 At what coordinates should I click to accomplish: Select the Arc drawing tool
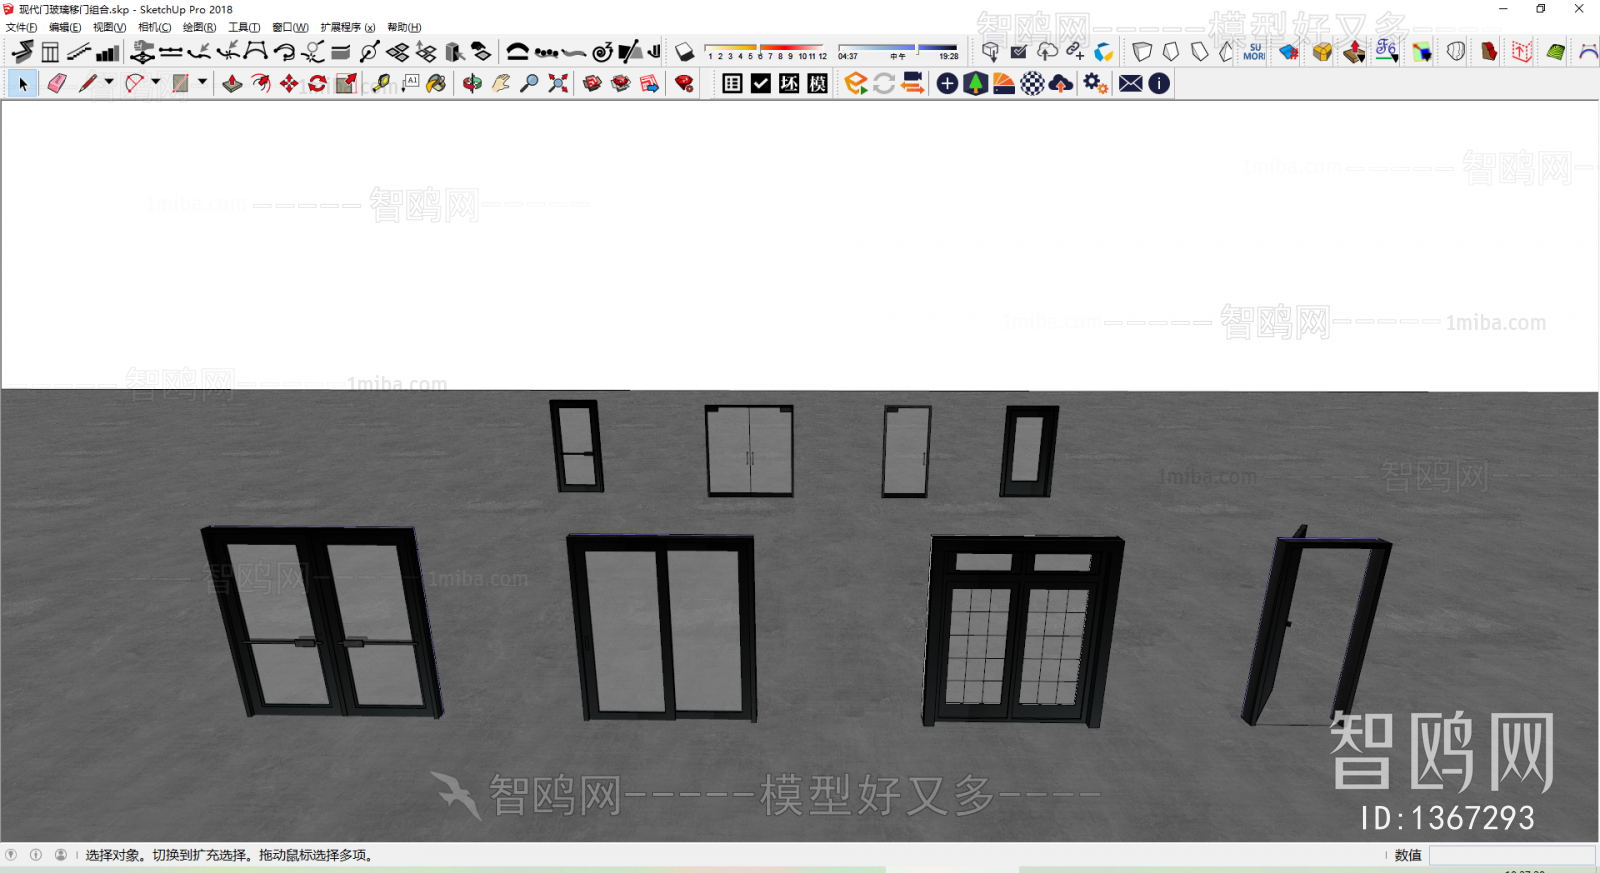tap(135, 84)
